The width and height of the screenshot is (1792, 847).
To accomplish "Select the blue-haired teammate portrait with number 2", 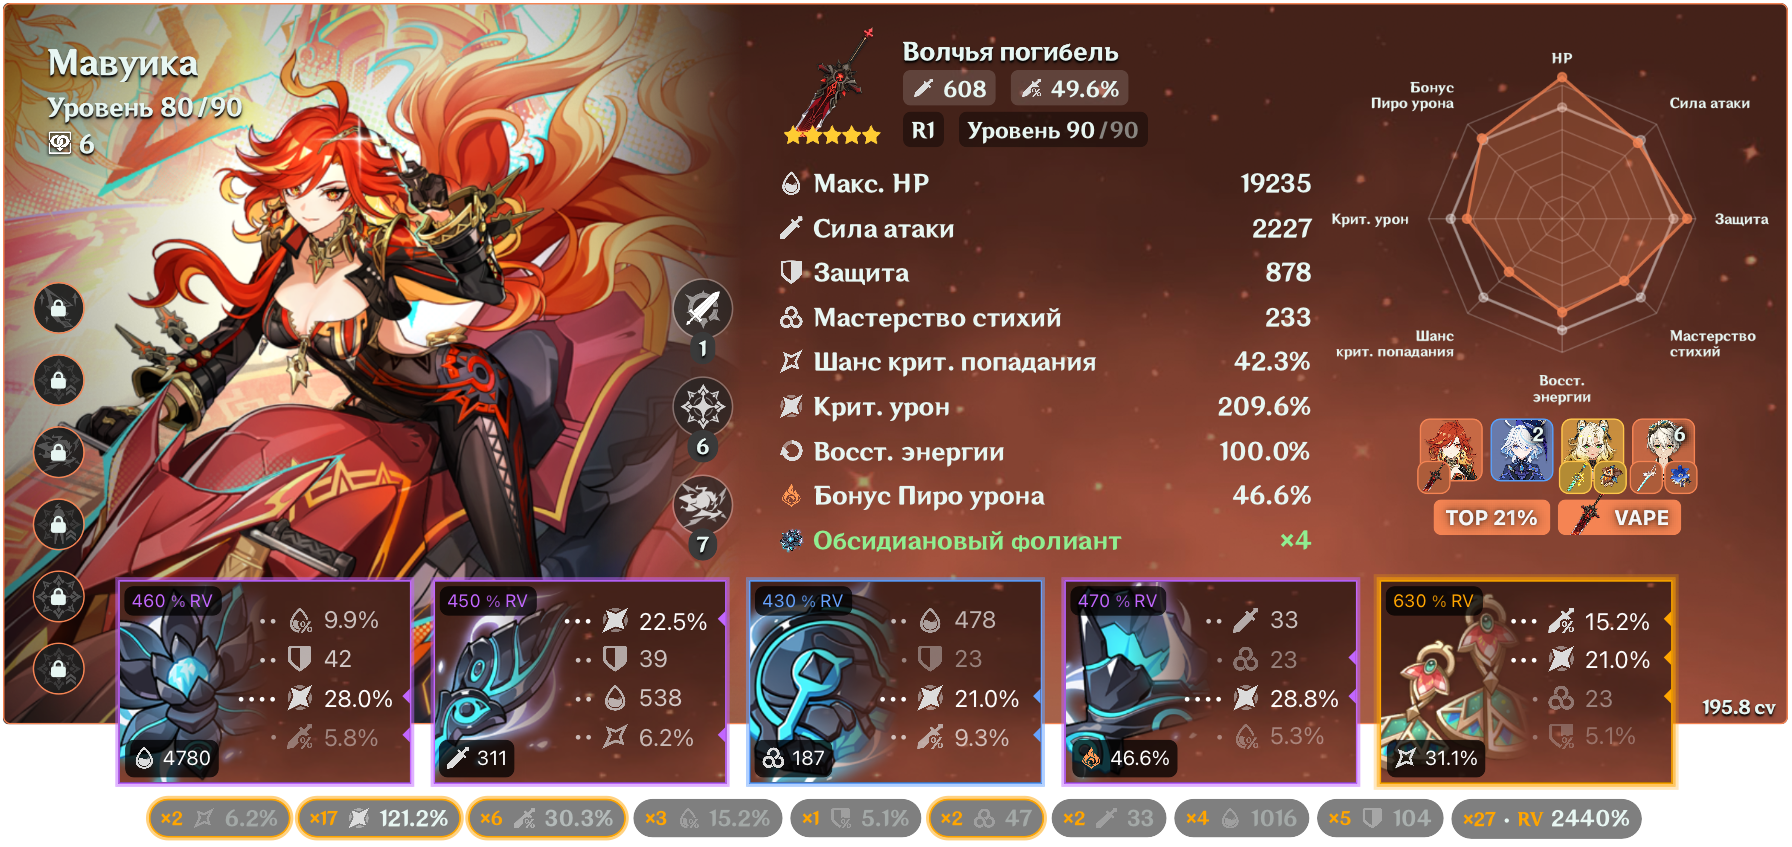I will pos(1521,450).
